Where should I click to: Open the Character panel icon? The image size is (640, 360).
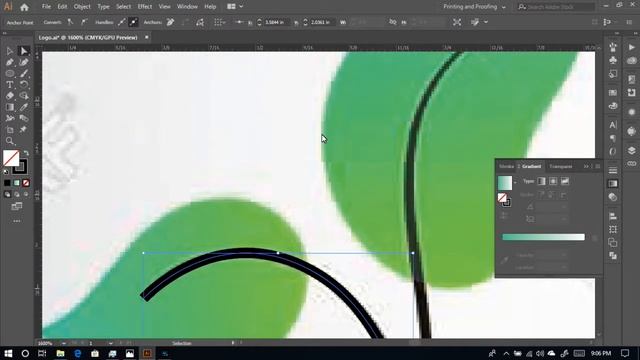click(613, 125)
